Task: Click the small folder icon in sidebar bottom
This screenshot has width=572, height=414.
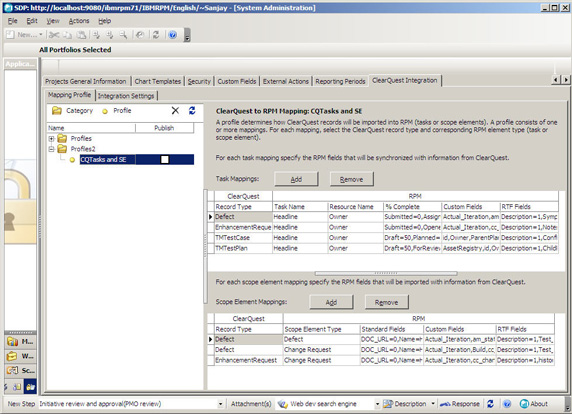Action: click(x=17, y=387)
